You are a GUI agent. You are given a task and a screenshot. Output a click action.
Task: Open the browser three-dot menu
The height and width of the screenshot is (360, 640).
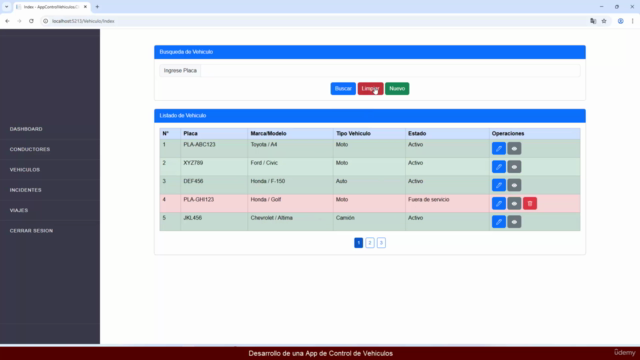632,21
